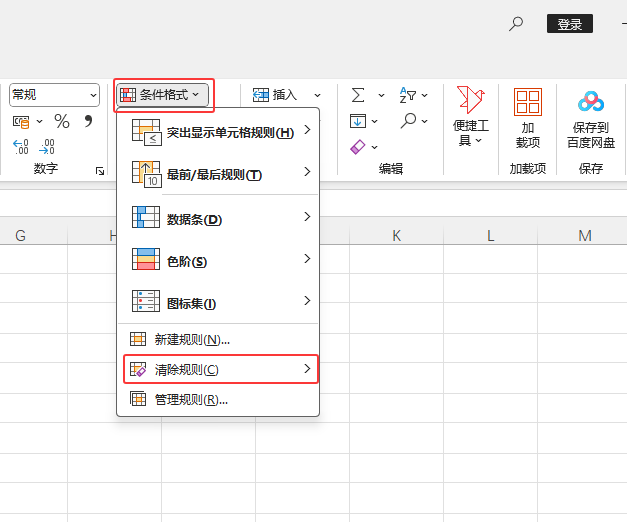Viewport: 627px width, 522px height.
Task: Open the 加载项 add-ins button
Action: 527,117
